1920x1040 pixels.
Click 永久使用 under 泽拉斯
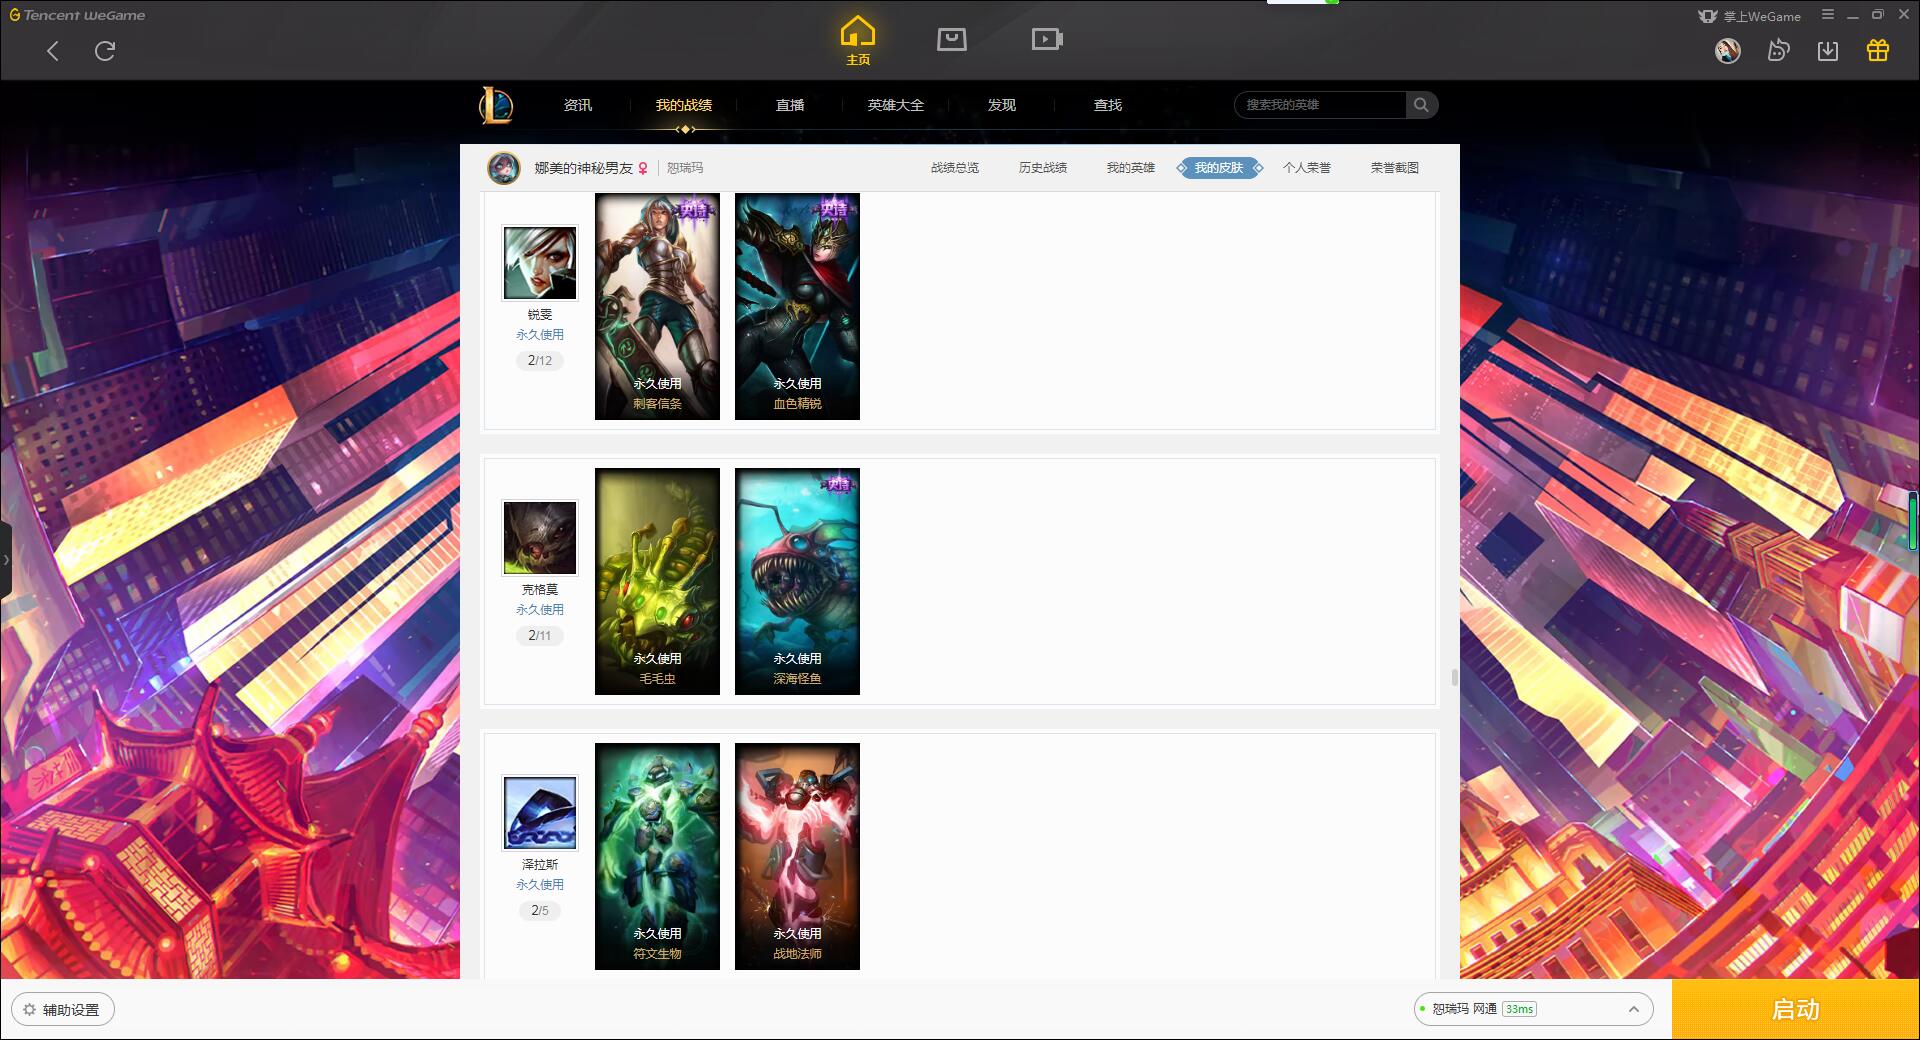pyautogui.click(x=540, y=885)
